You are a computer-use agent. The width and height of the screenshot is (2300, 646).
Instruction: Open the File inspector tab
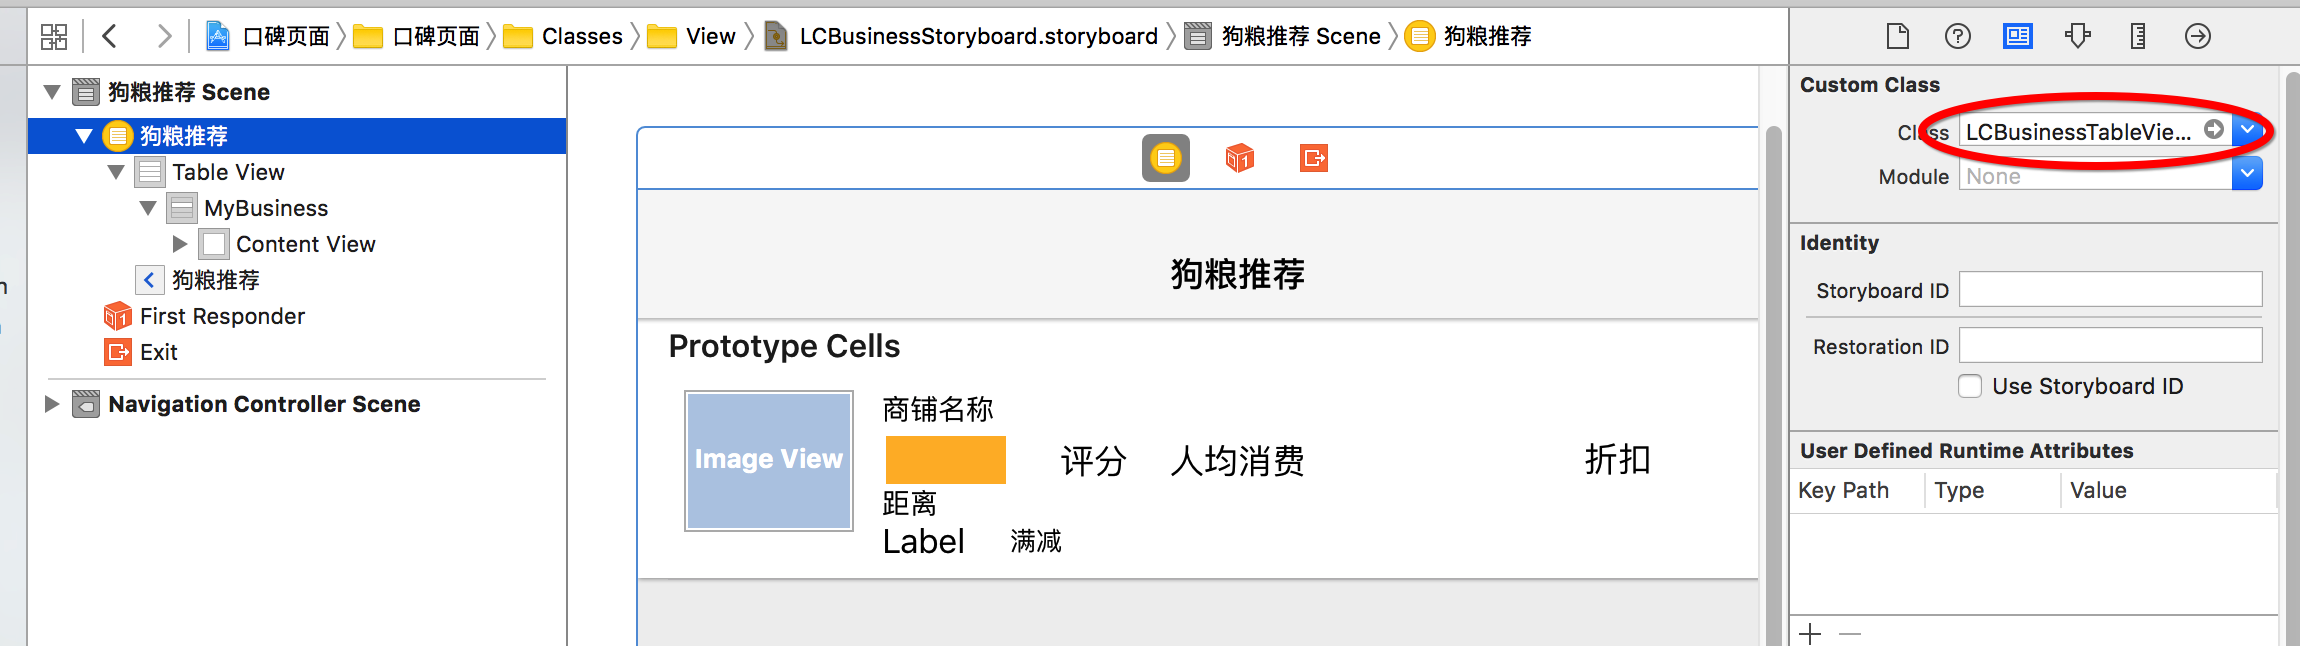tap(1897, 37)
